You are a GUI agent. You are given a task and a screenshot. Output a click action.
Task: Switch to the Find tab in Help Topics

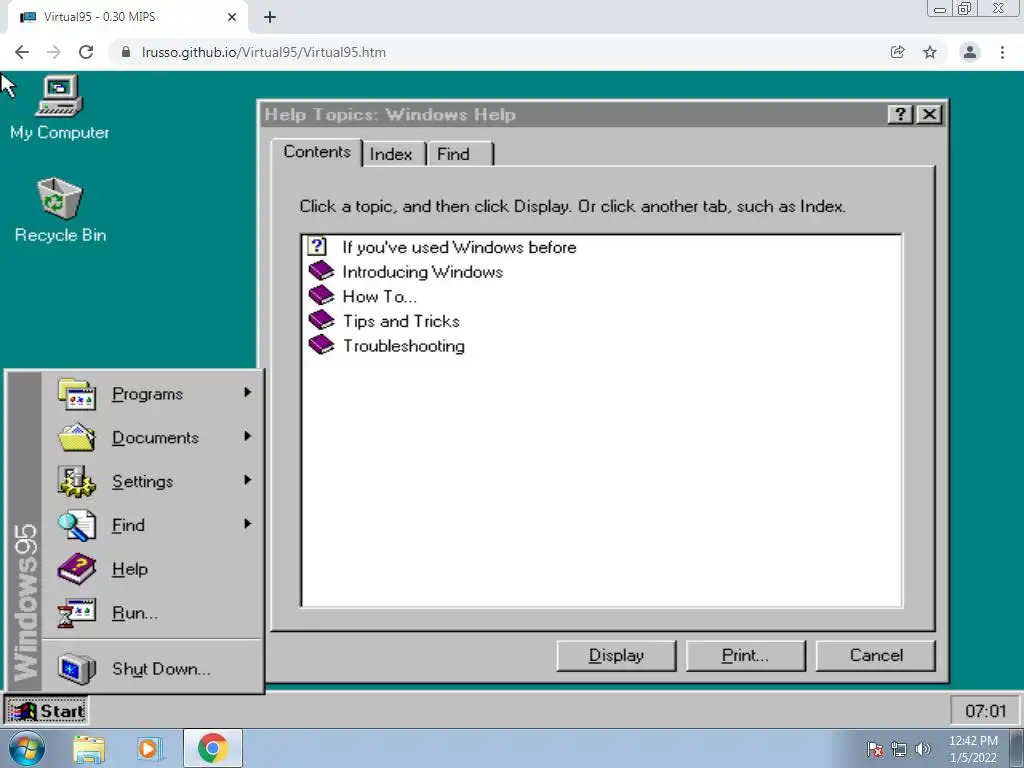coord(459,154)
